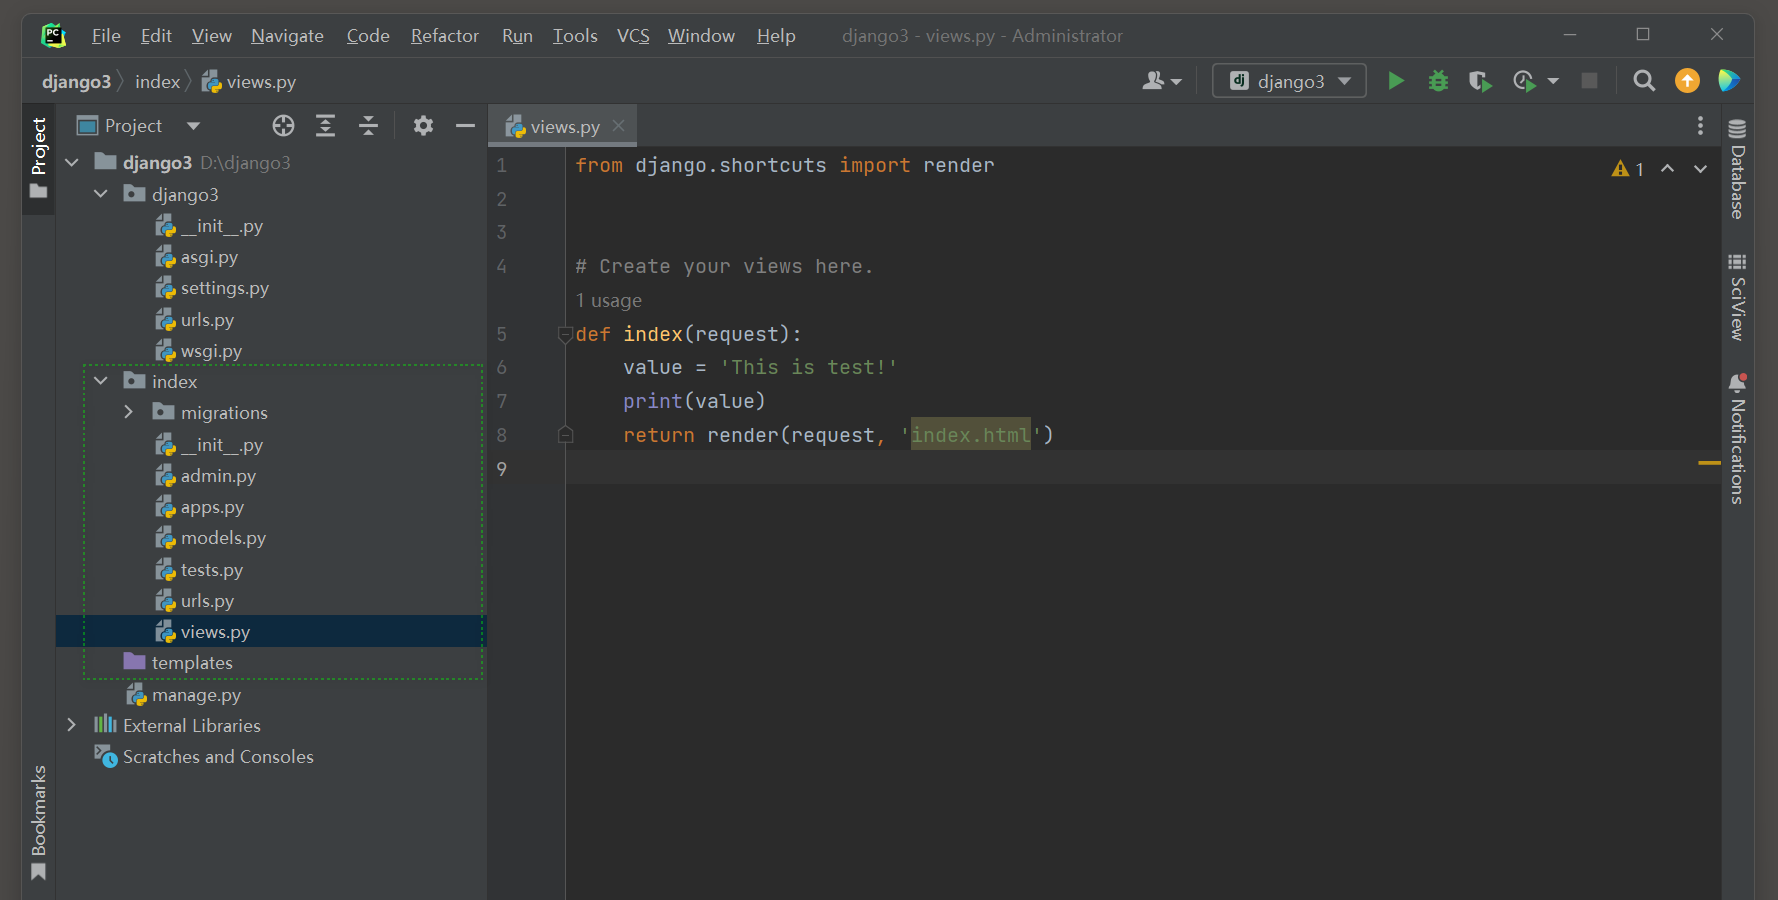The width and height of the screenshot is (1778, 900).
Task: Open the Notifications tool window
Action: pyautogui.click(x=1737, y=438)
